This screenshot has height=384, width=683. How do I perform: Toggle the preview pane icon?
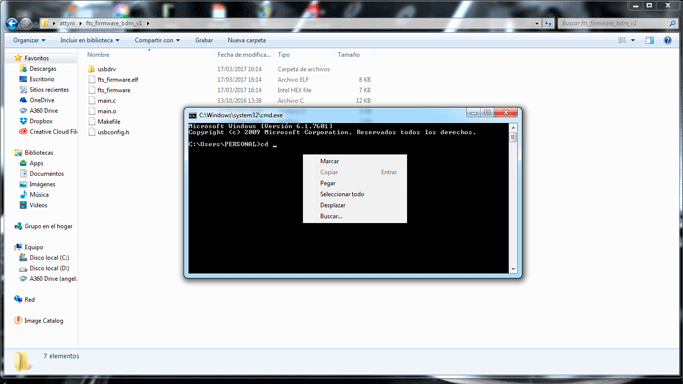tap(649, 40)
